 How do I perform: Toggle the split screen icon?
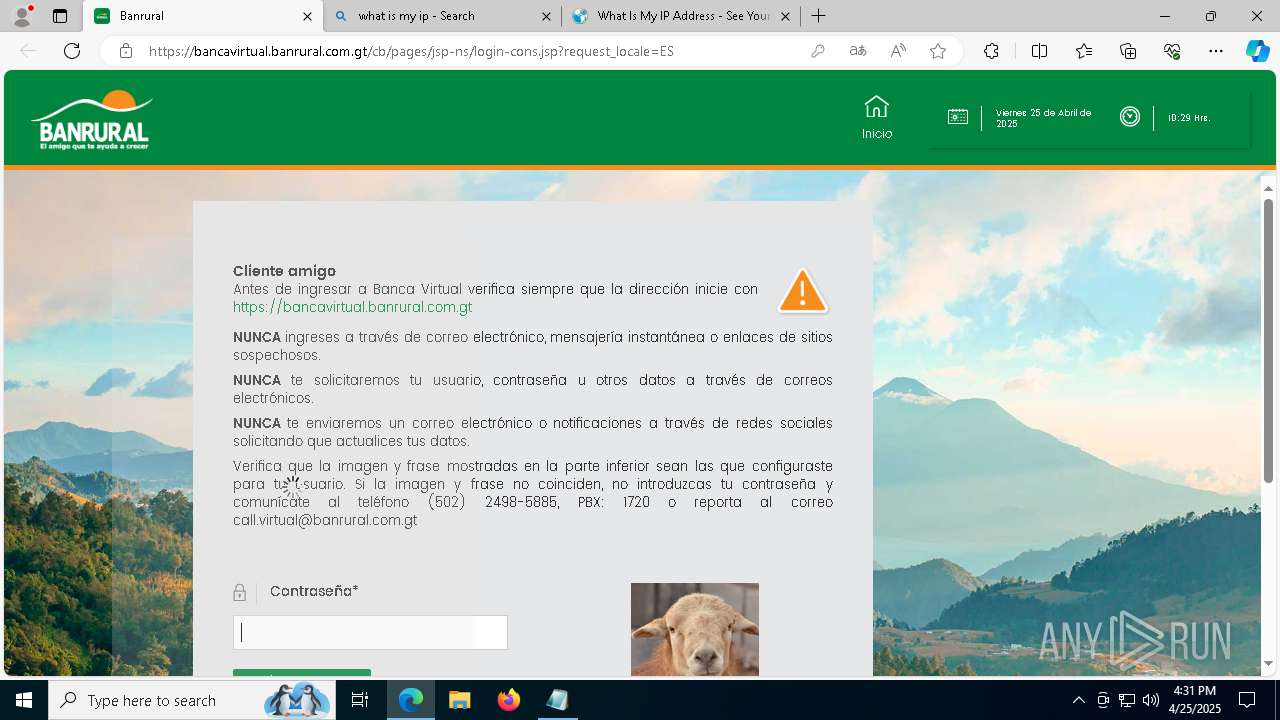1039,51
